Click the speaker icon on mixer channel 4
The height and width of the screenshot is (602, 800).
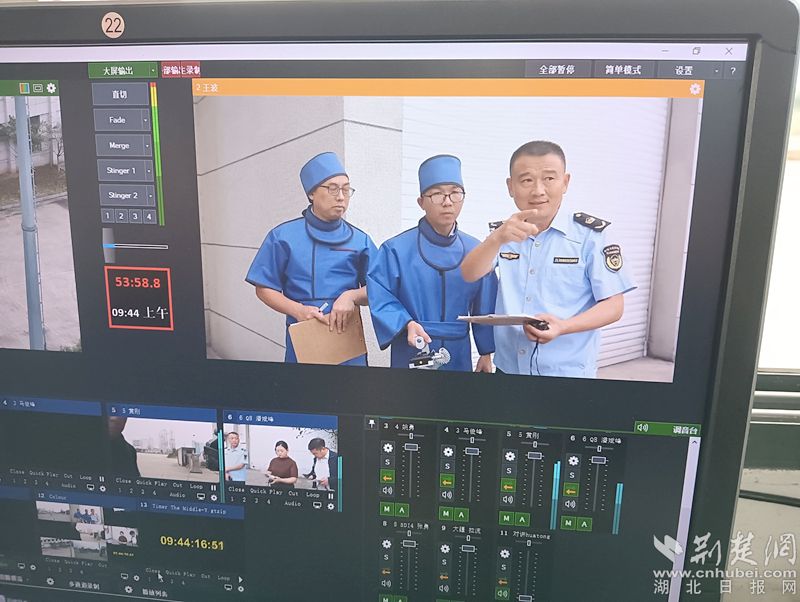click(x=447, y=495)
